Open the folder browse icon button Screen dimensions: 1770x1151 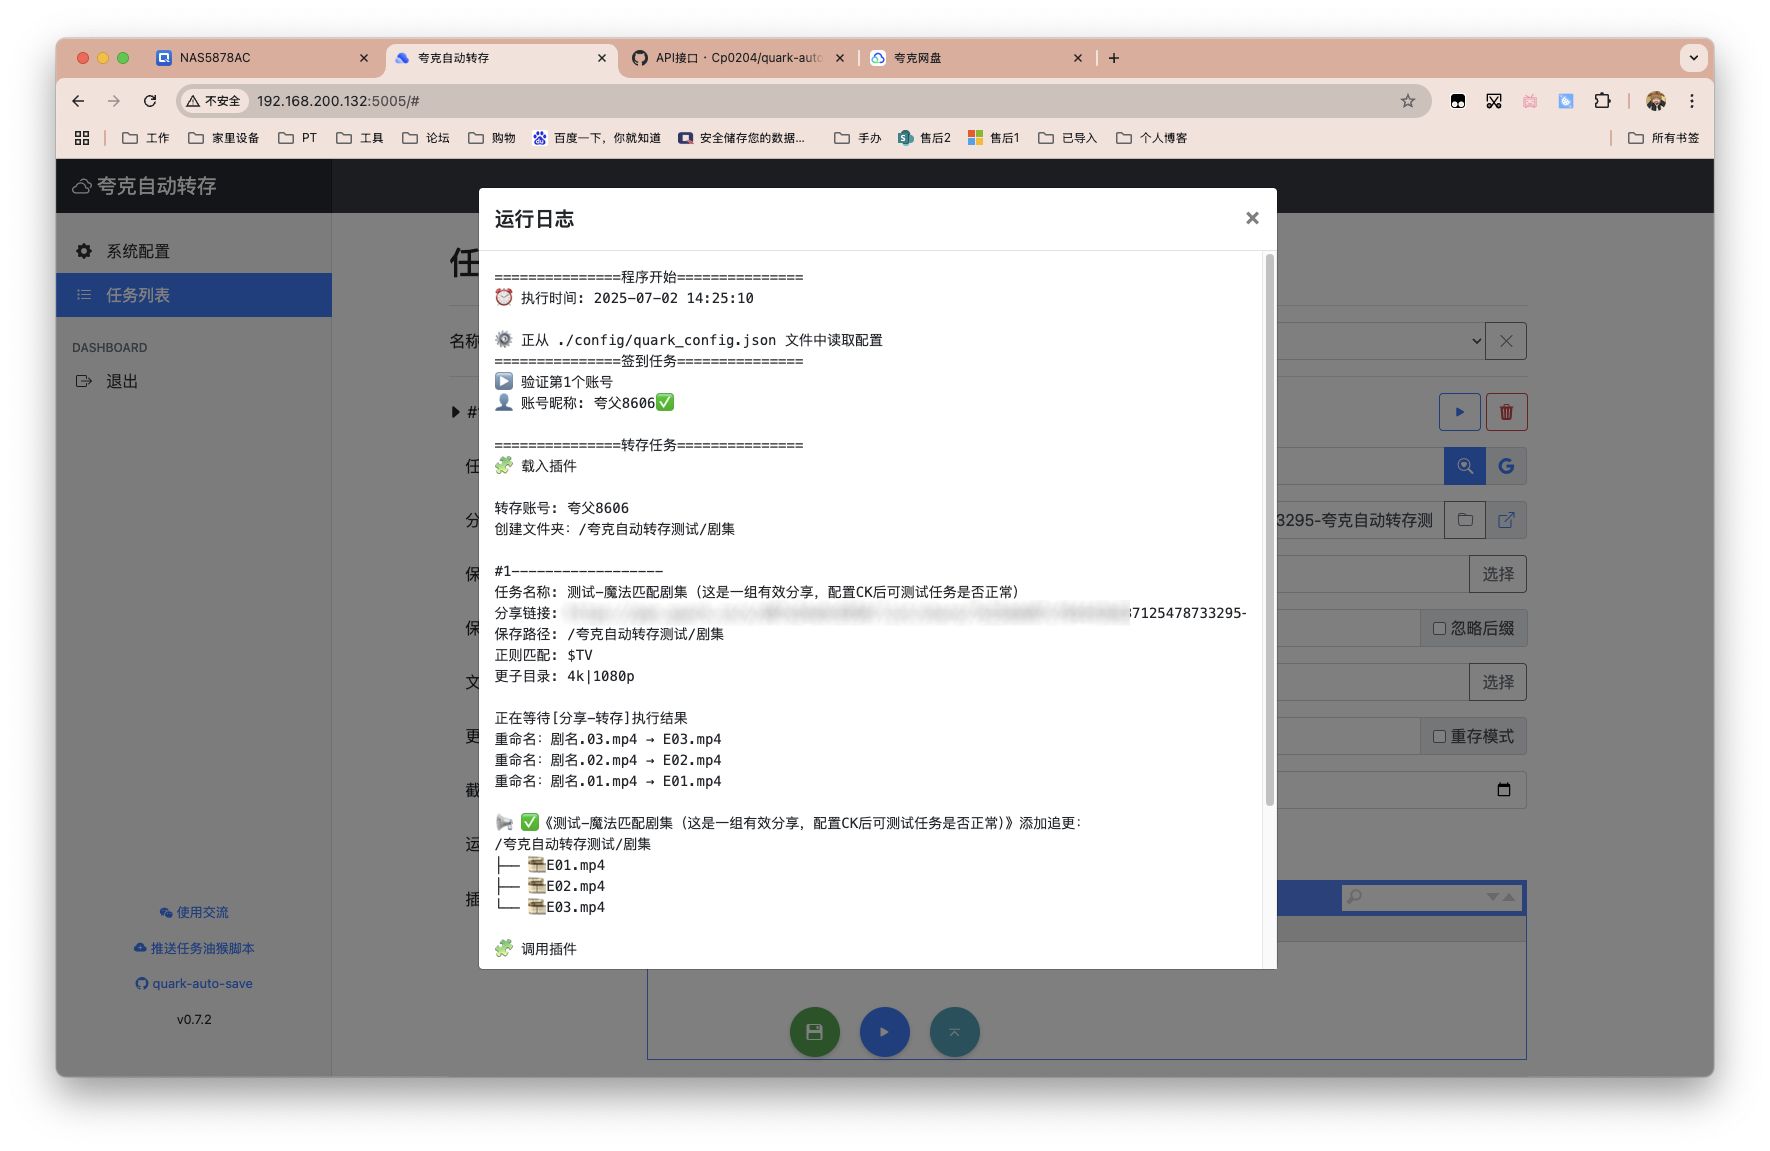(x=1464, y=520)
